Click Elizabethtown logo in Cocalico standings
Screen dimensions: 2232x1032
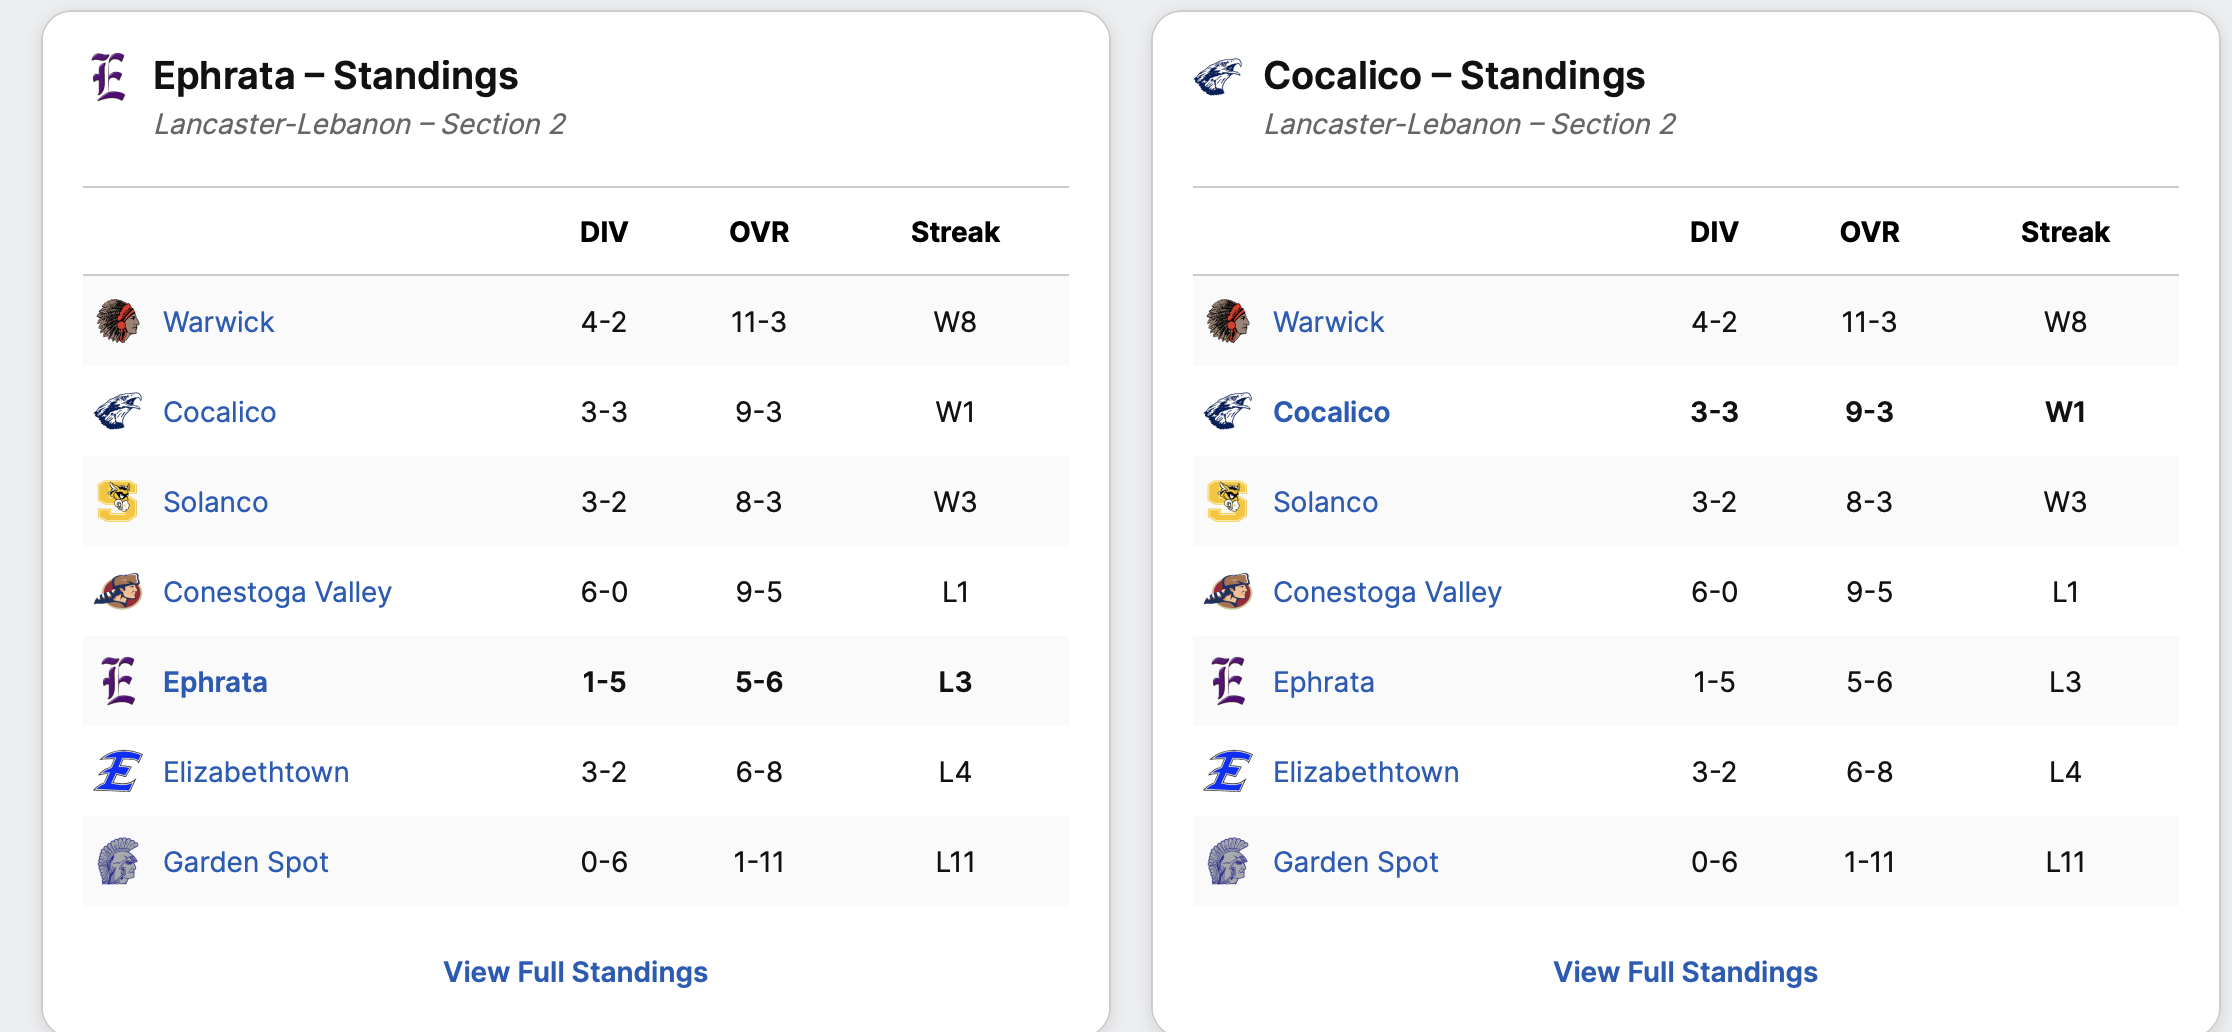click(x=1228, y=771)
